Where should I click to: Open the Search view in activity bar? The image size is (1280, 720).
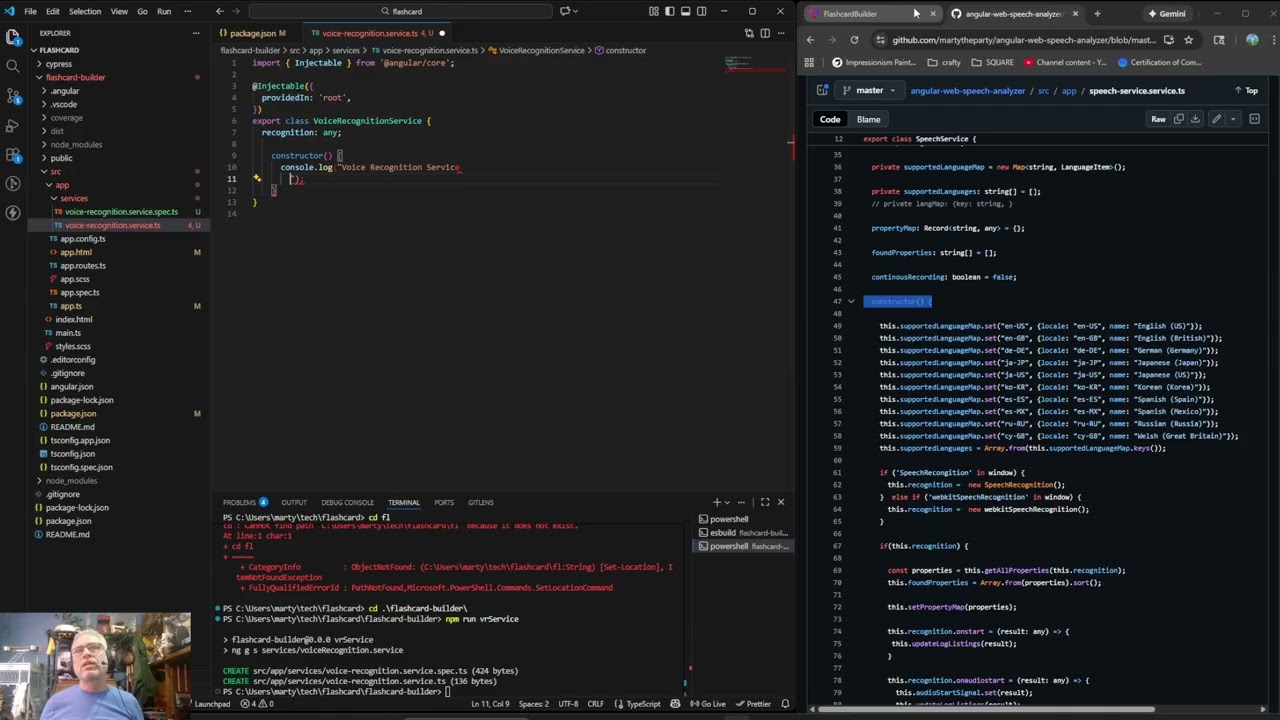click(13, 67)
